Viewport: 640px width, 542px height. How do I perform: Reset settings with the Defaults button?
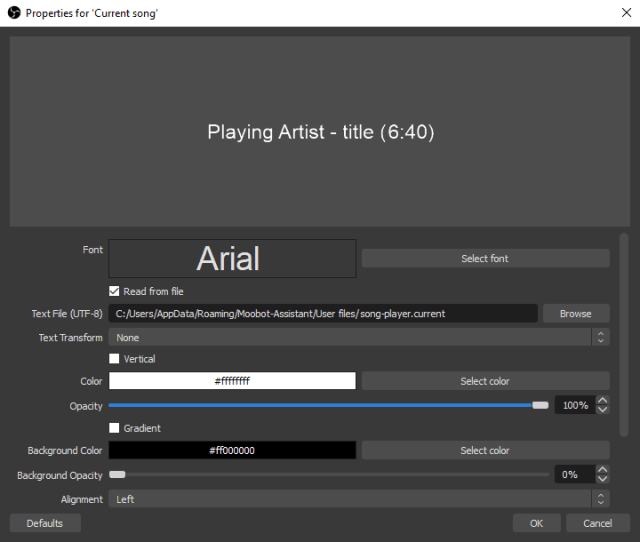point(45,523)
